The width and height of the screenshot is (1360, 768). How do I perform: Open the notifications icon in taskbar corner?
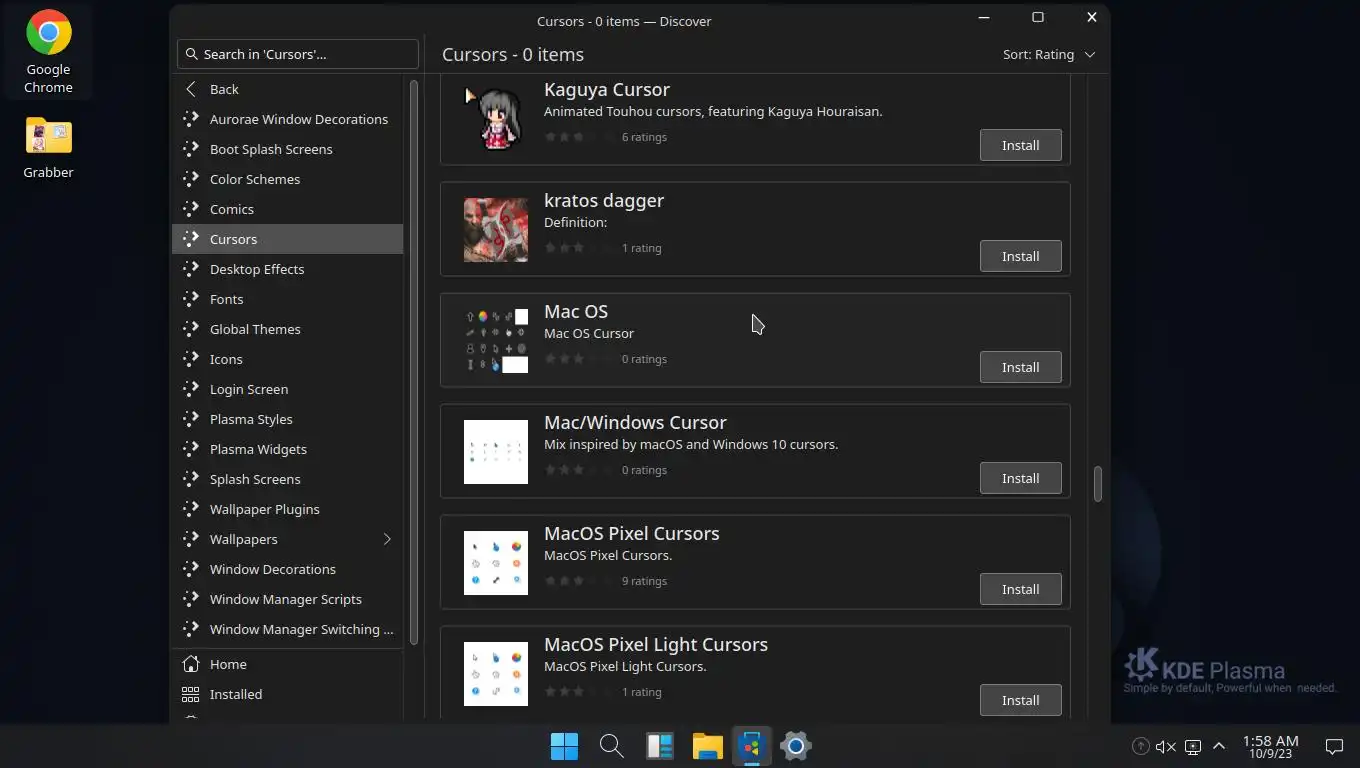tap(1334, 746)
